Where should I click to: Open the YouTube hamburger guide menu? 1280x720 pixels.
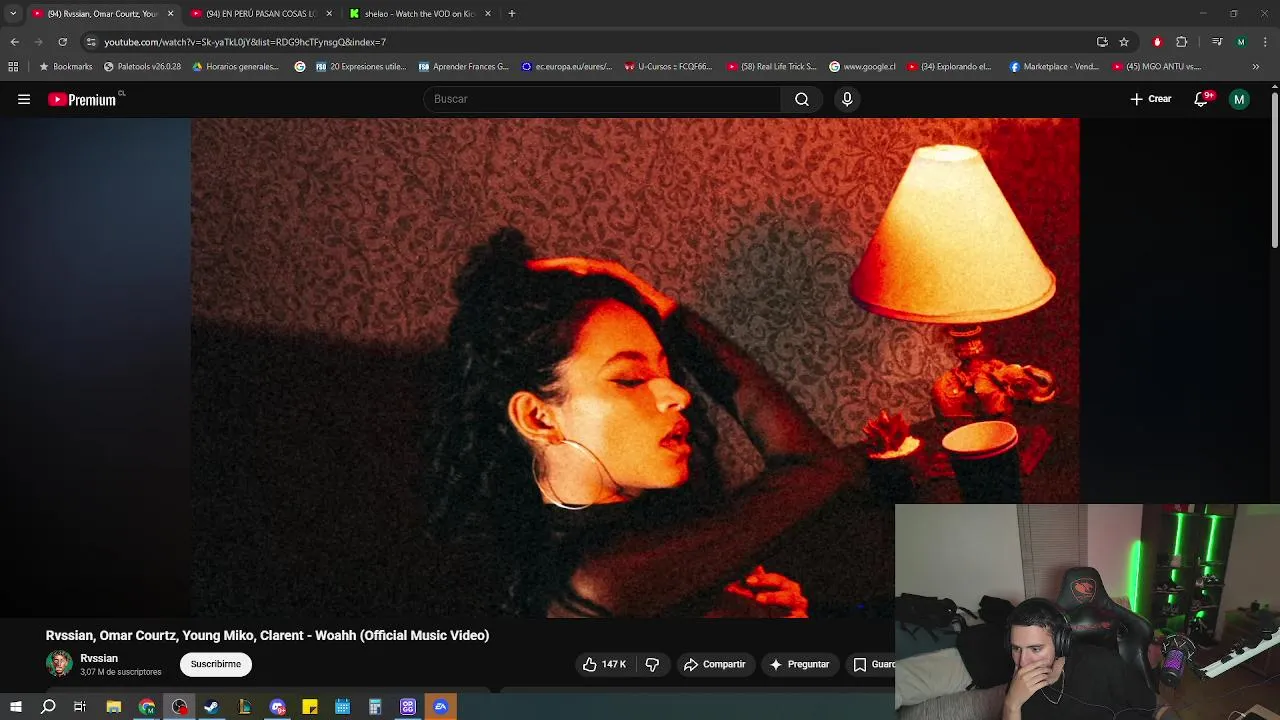pyautogui.click(x=24, y=99)
